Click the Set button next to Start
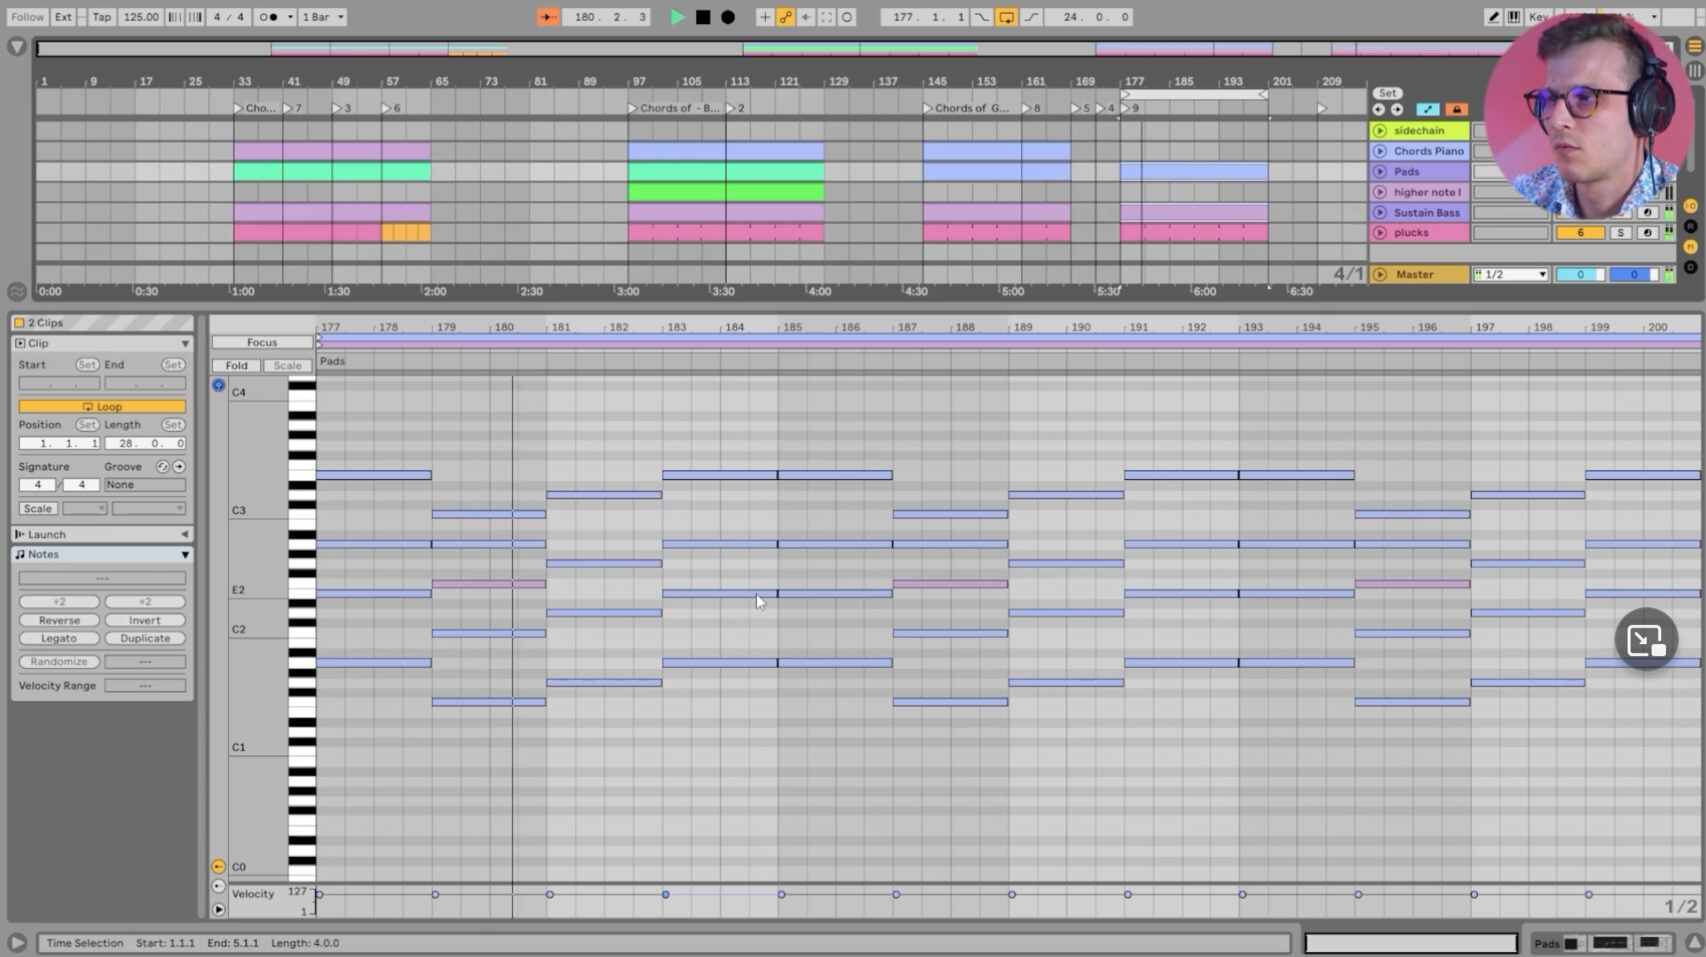 coord(87,365)
